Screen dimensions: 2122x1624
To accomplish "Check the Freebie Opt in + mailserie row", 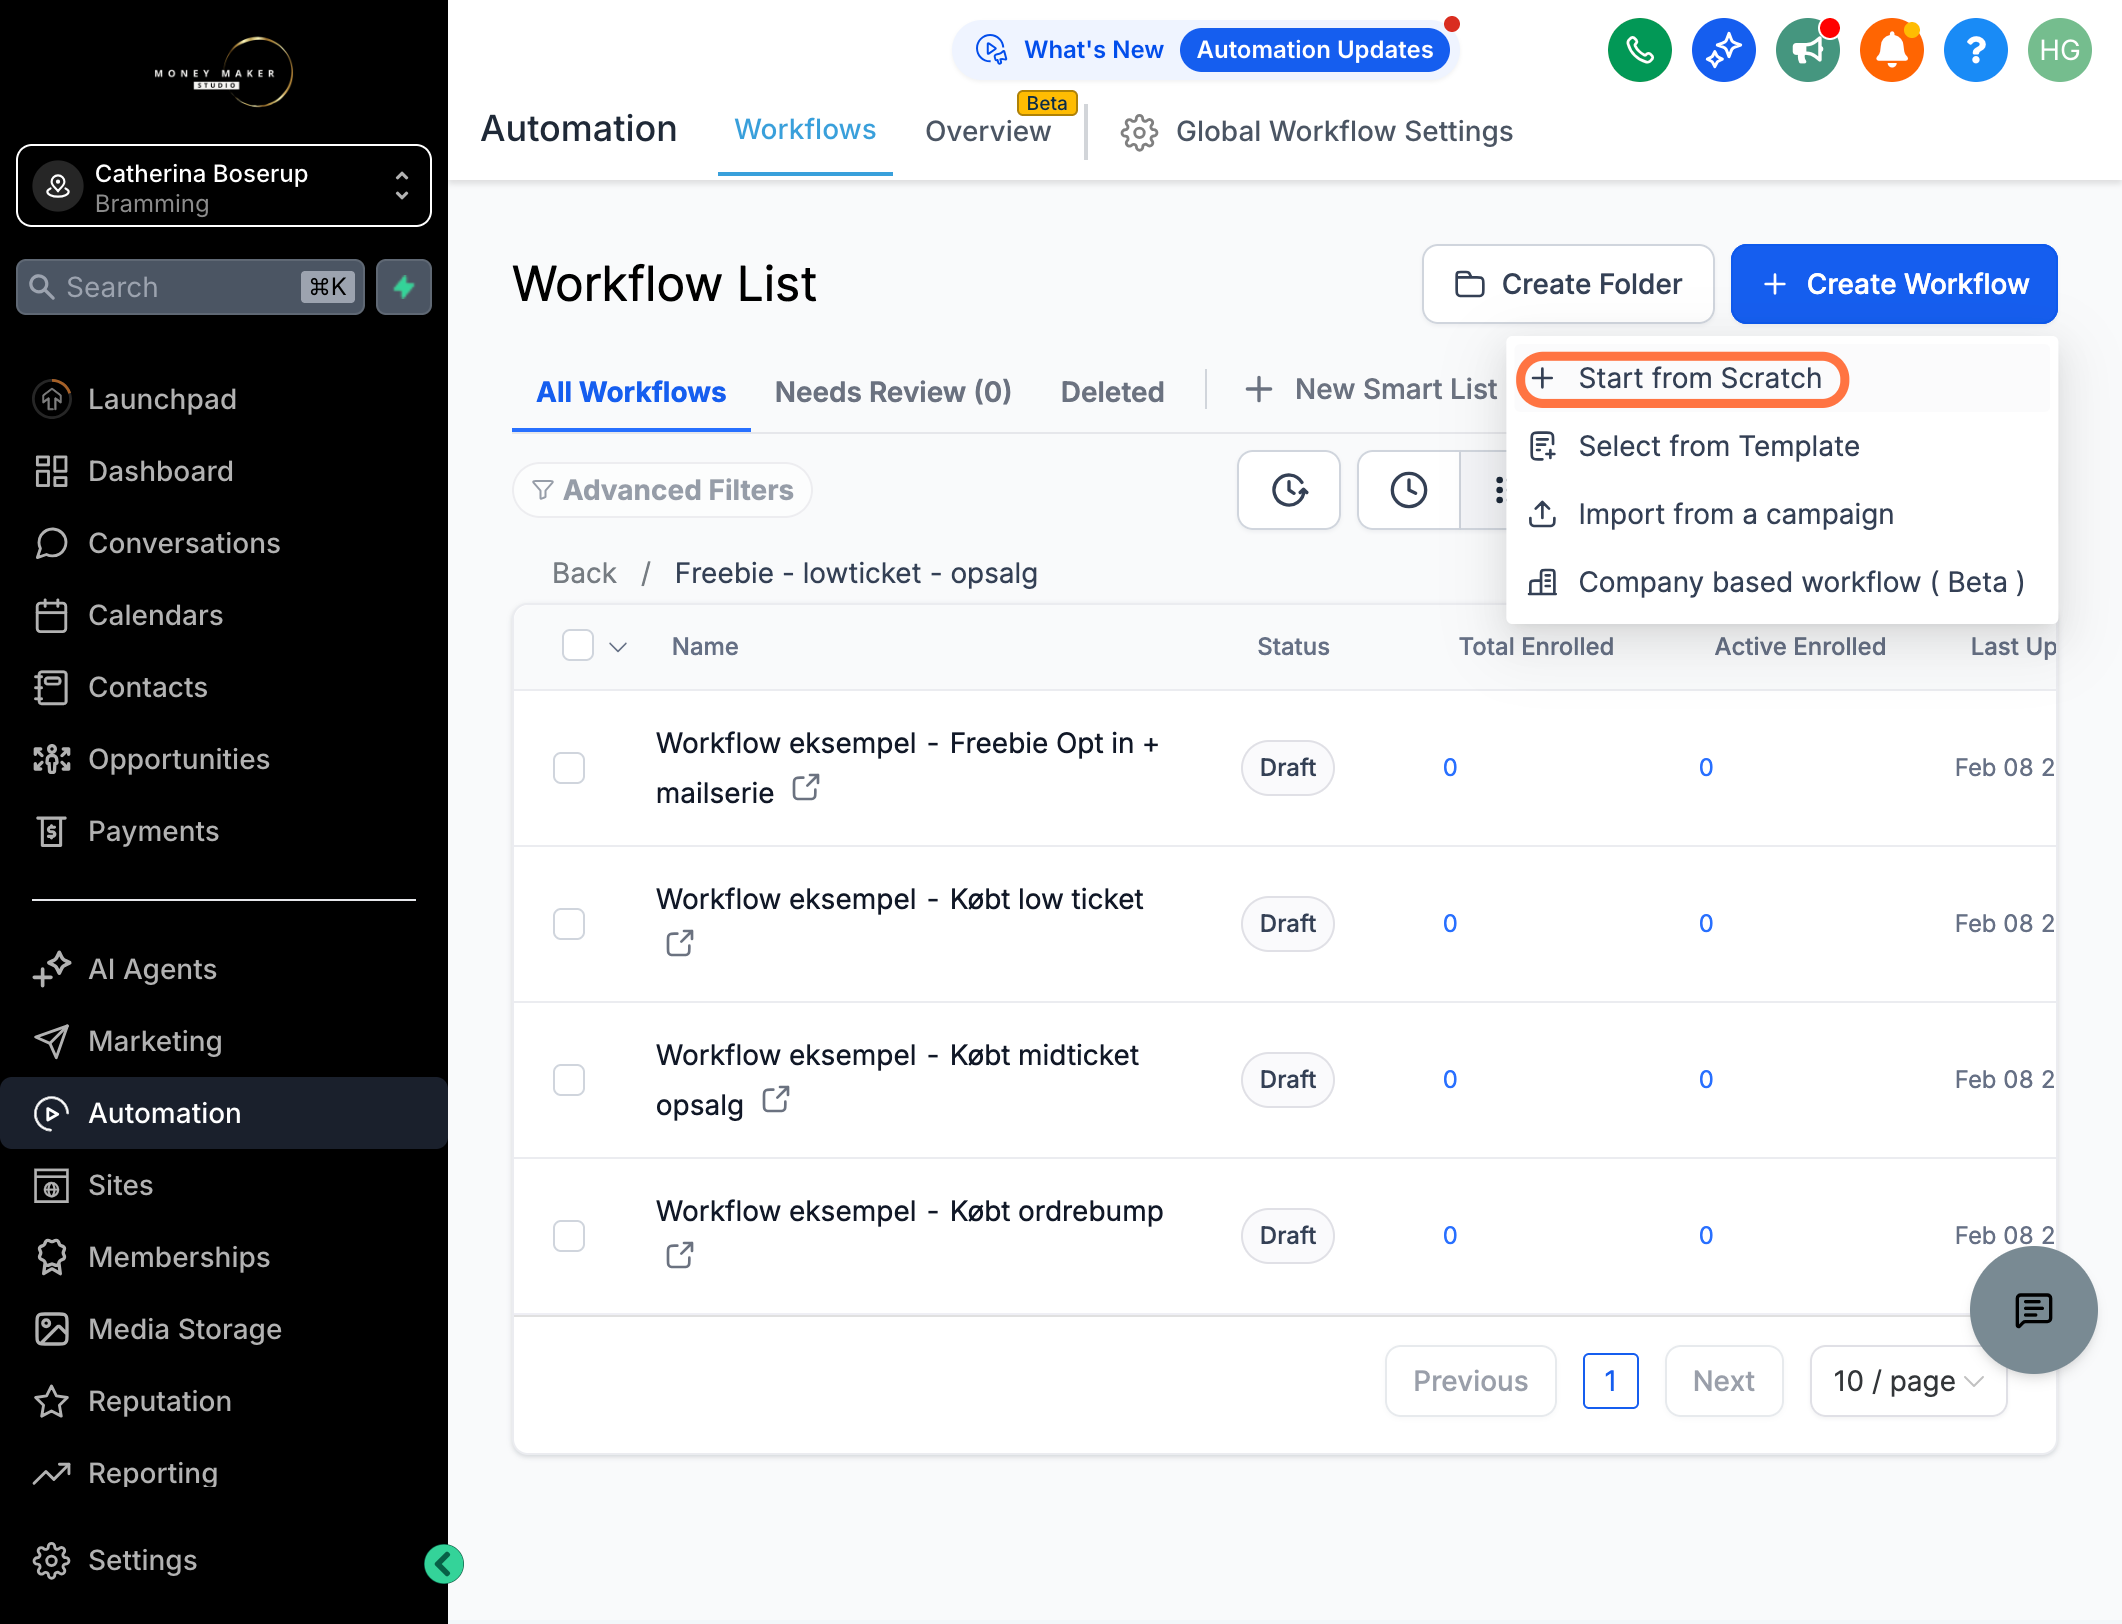I will 569,768.
